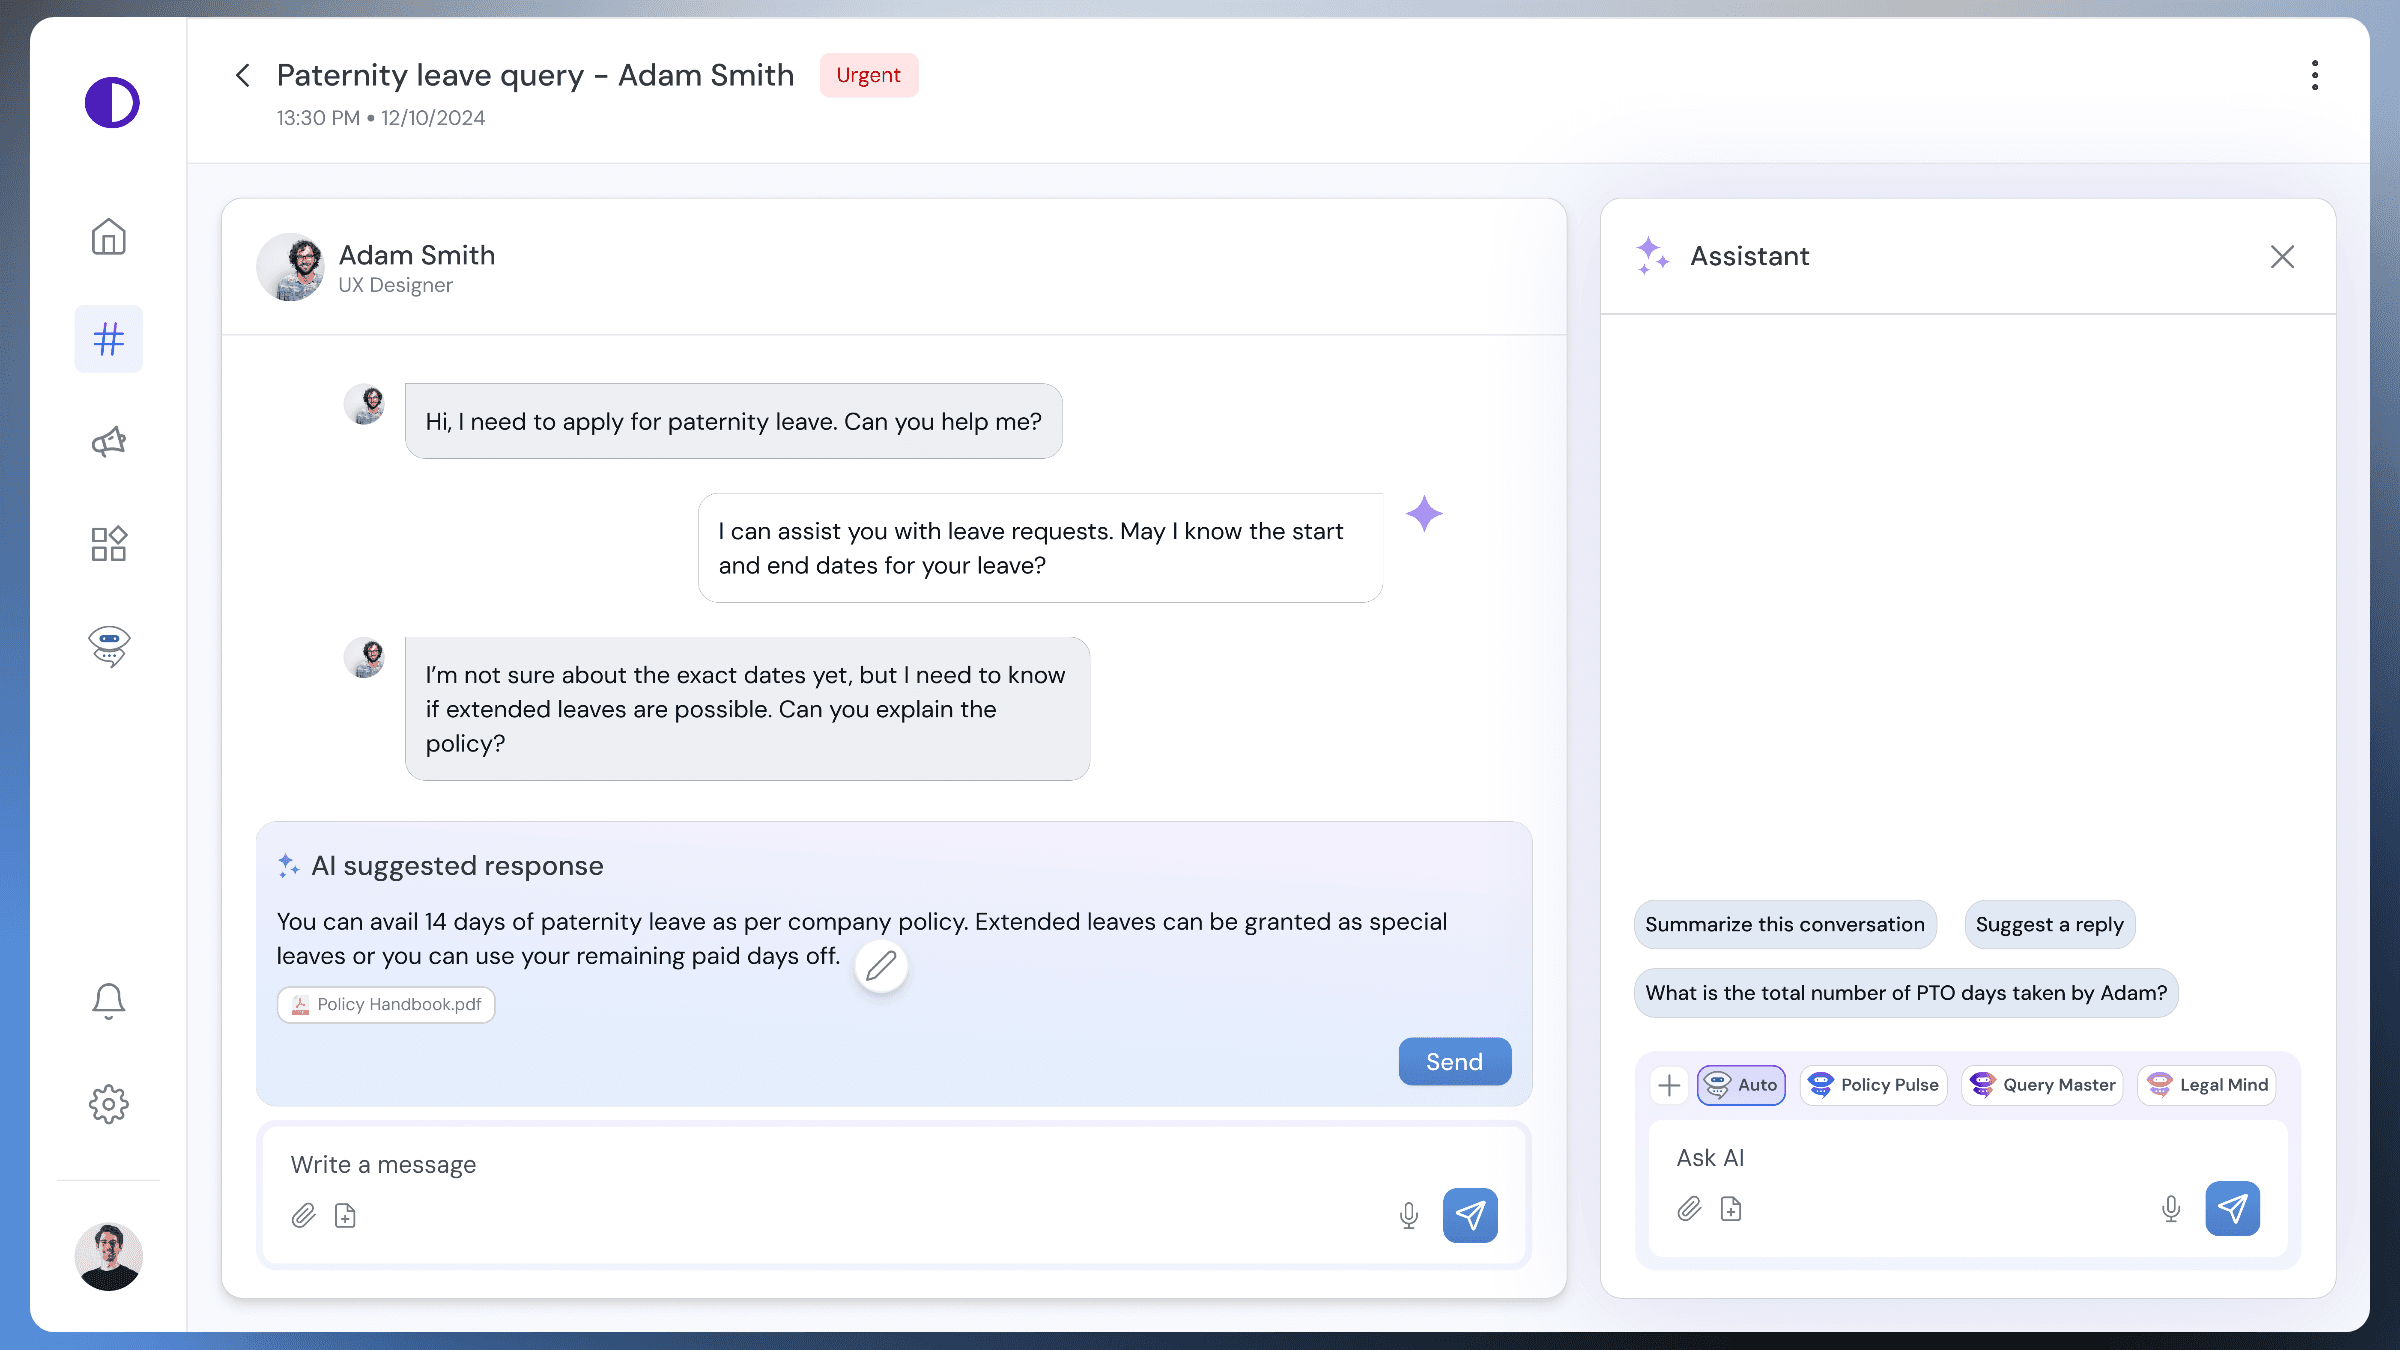2400x1350 pixels.
Task: Open the three-dot more options menu
Action: 2315,75
